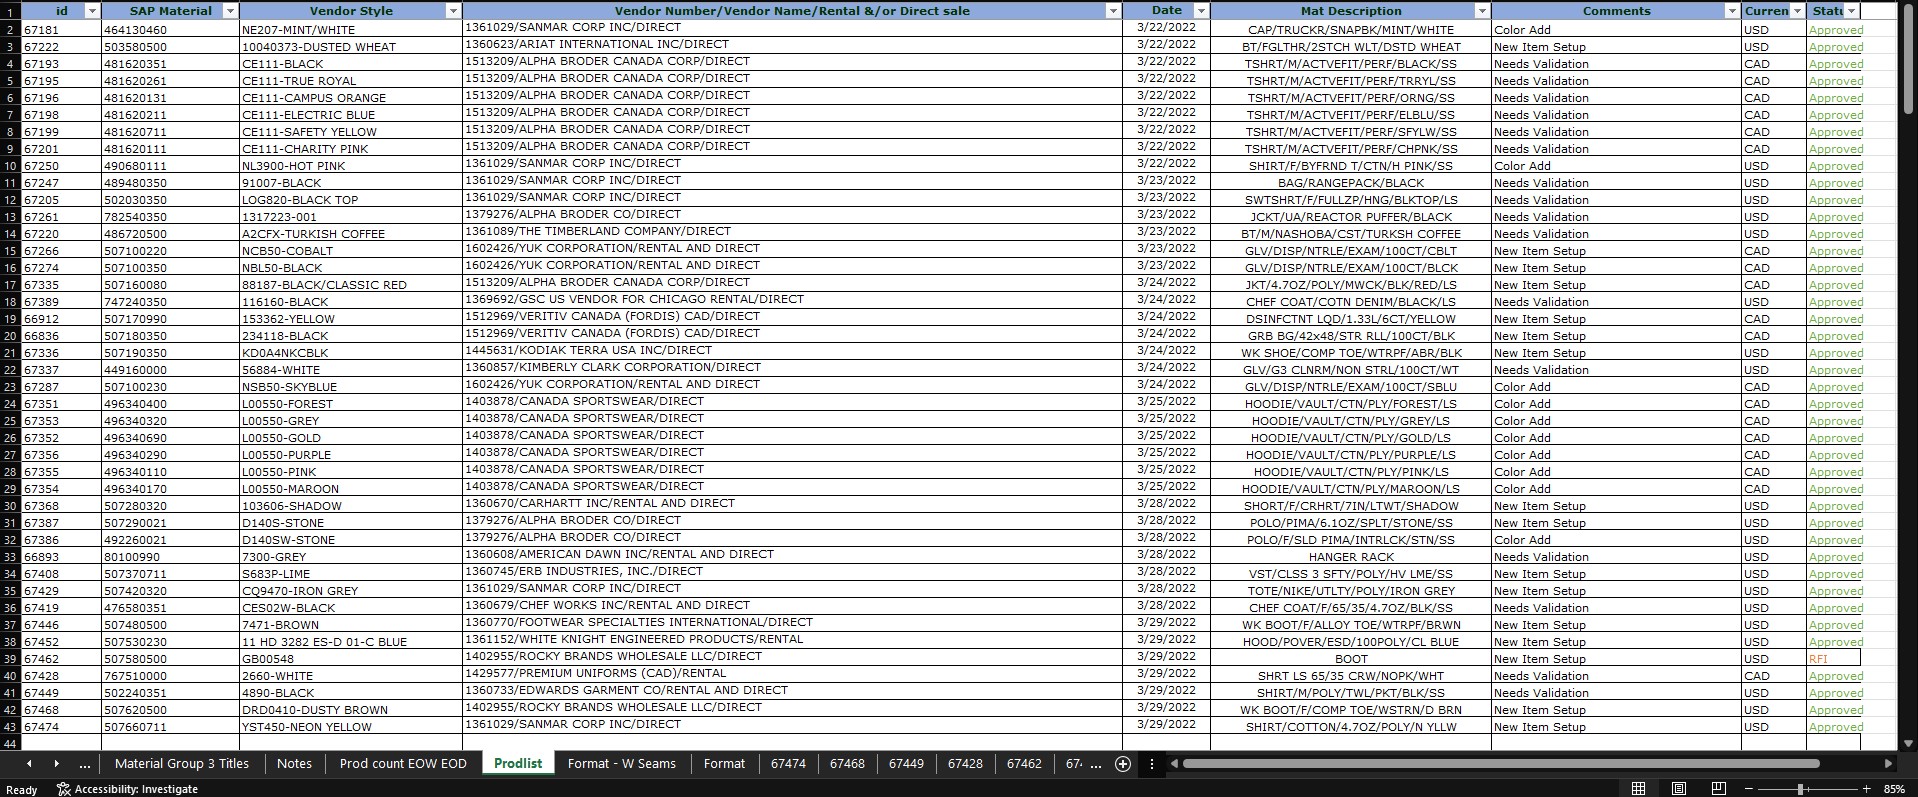Click the zoom out minus button
This screenshot has width=1918, height=797.
tap(1749, 789)
